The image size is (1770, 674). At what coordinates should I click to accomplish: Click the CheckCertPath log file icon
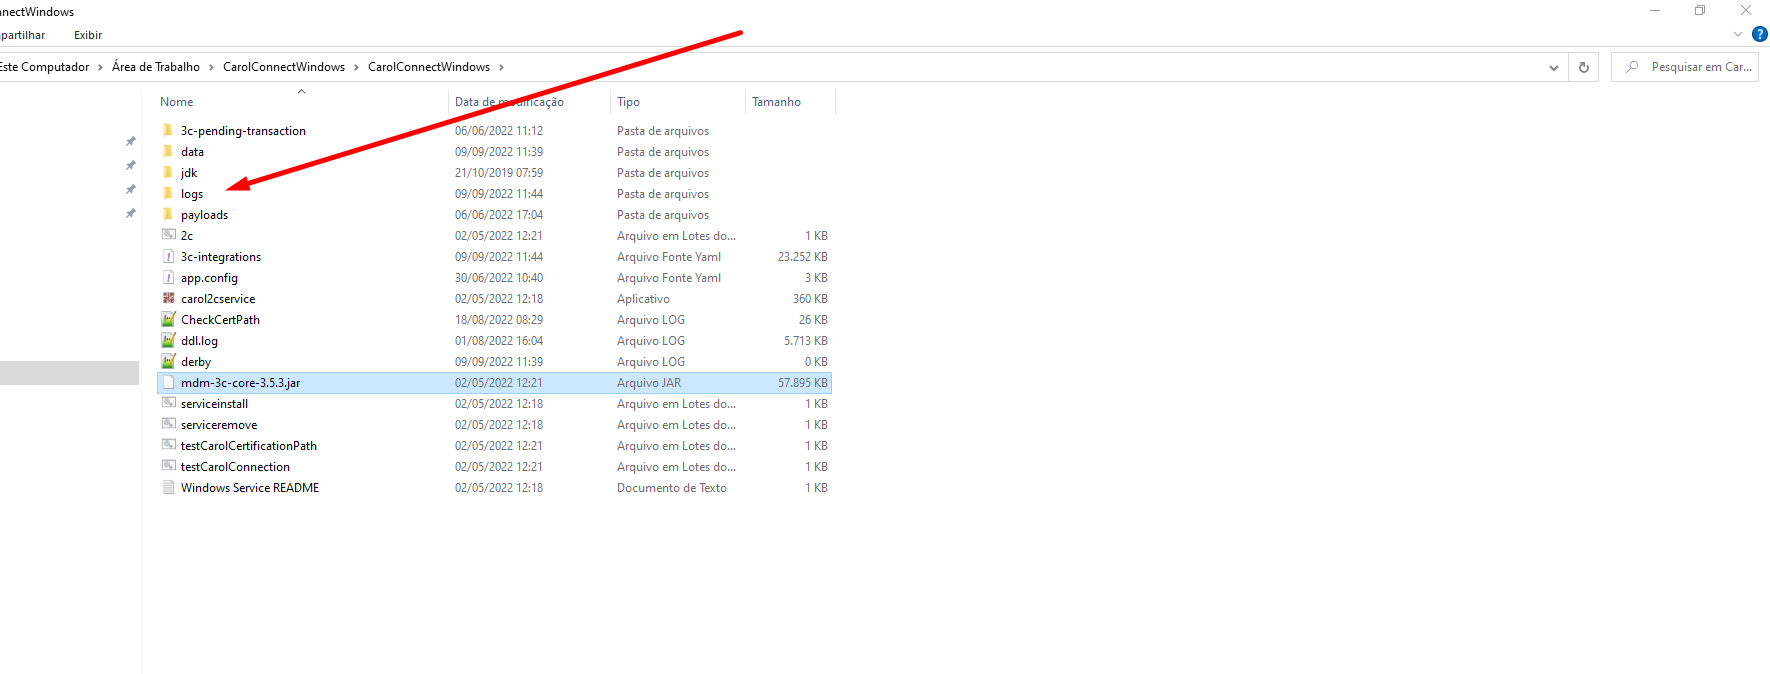coord(168,319)
